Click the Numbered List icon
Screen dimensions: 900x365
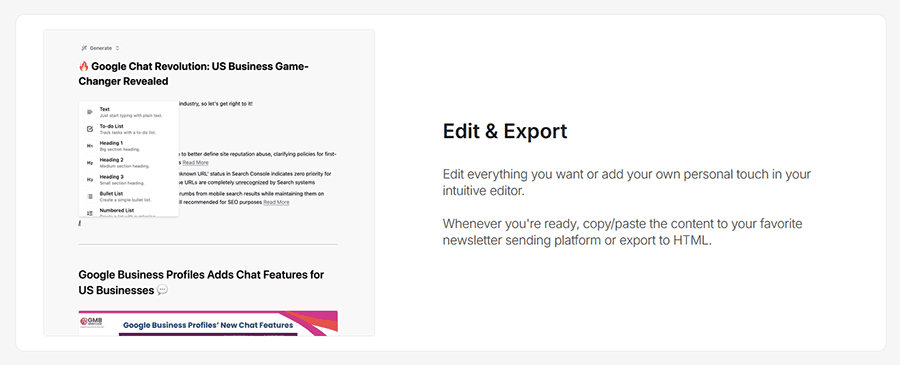click(90, 213)
